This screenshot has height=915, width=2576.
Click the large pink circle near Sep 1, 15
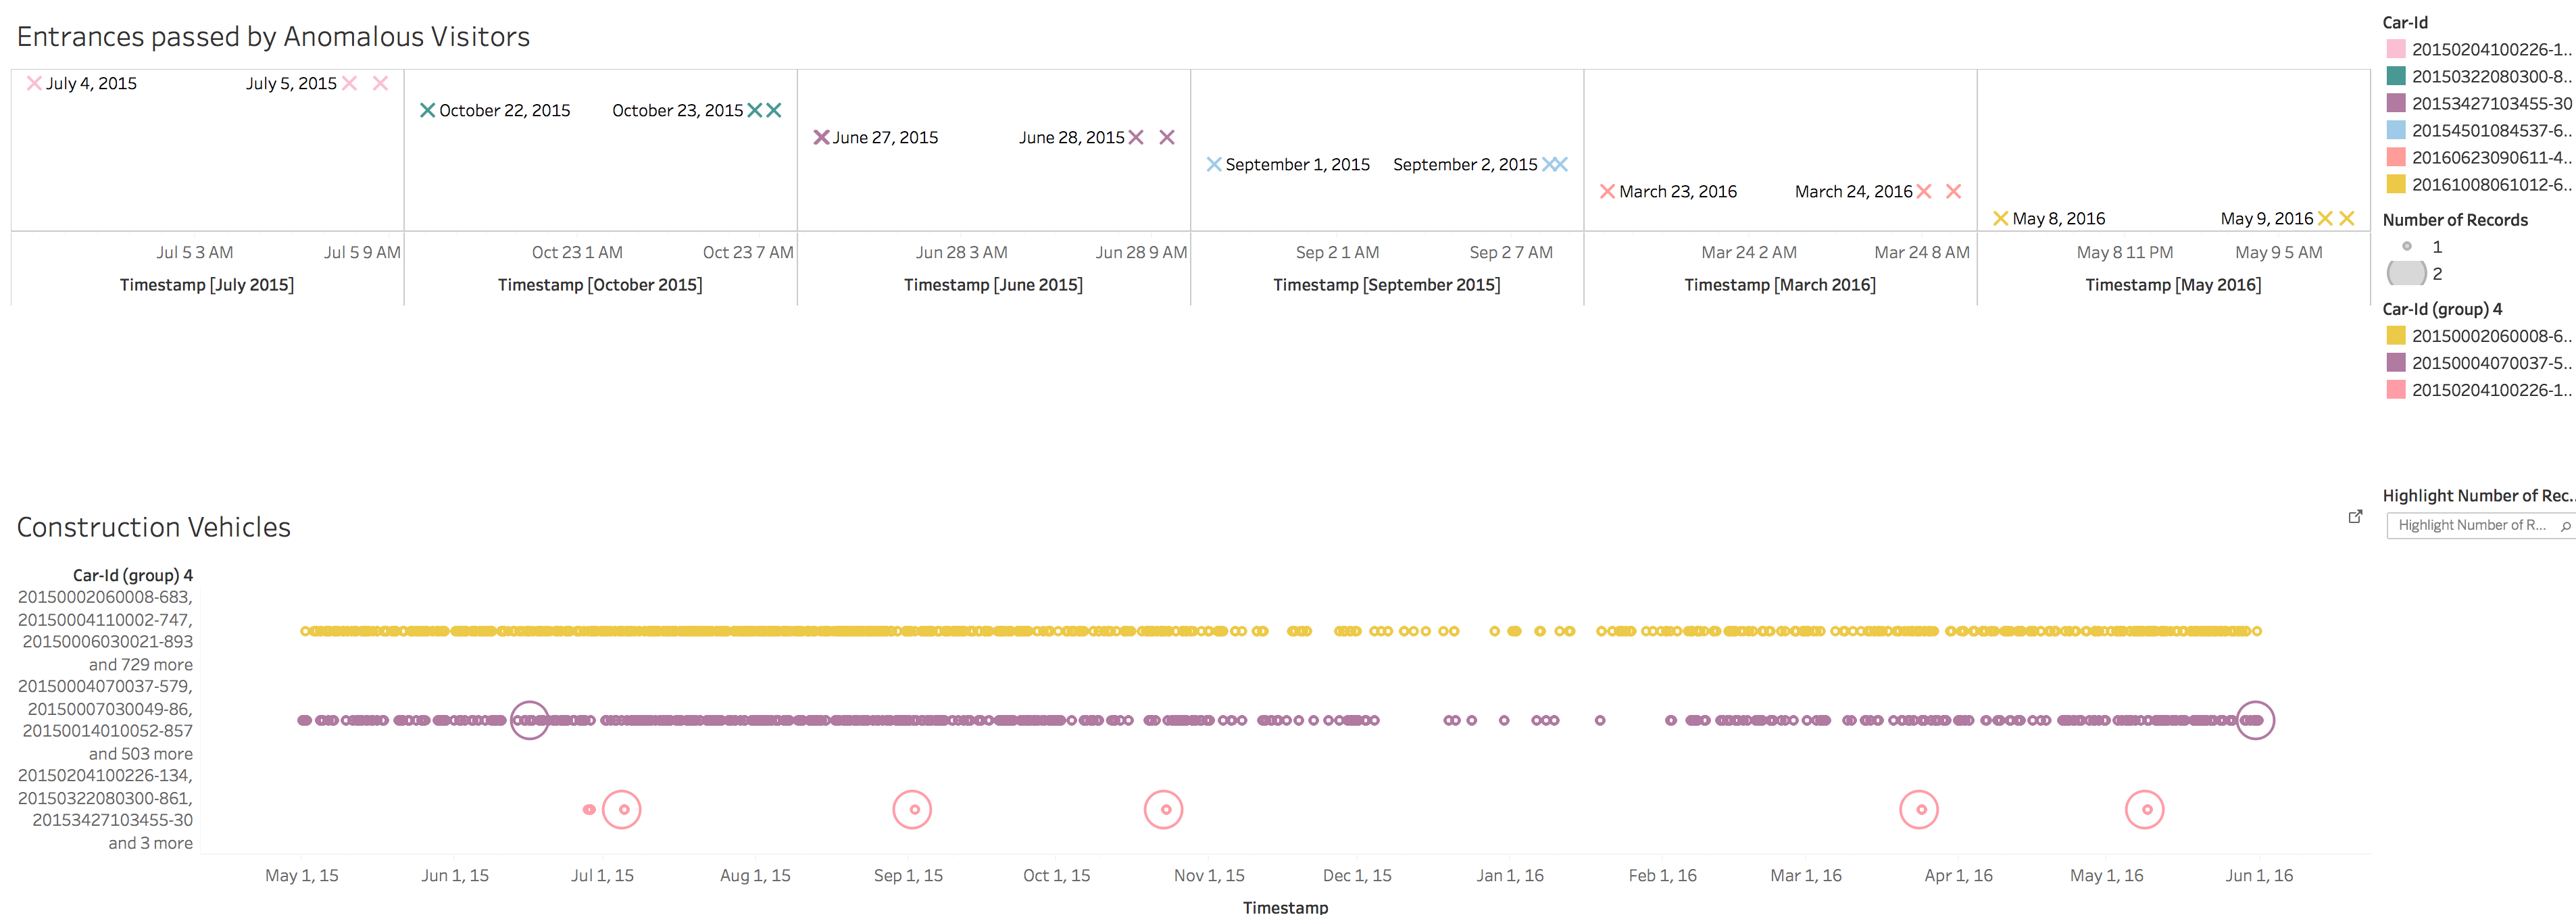912,809
